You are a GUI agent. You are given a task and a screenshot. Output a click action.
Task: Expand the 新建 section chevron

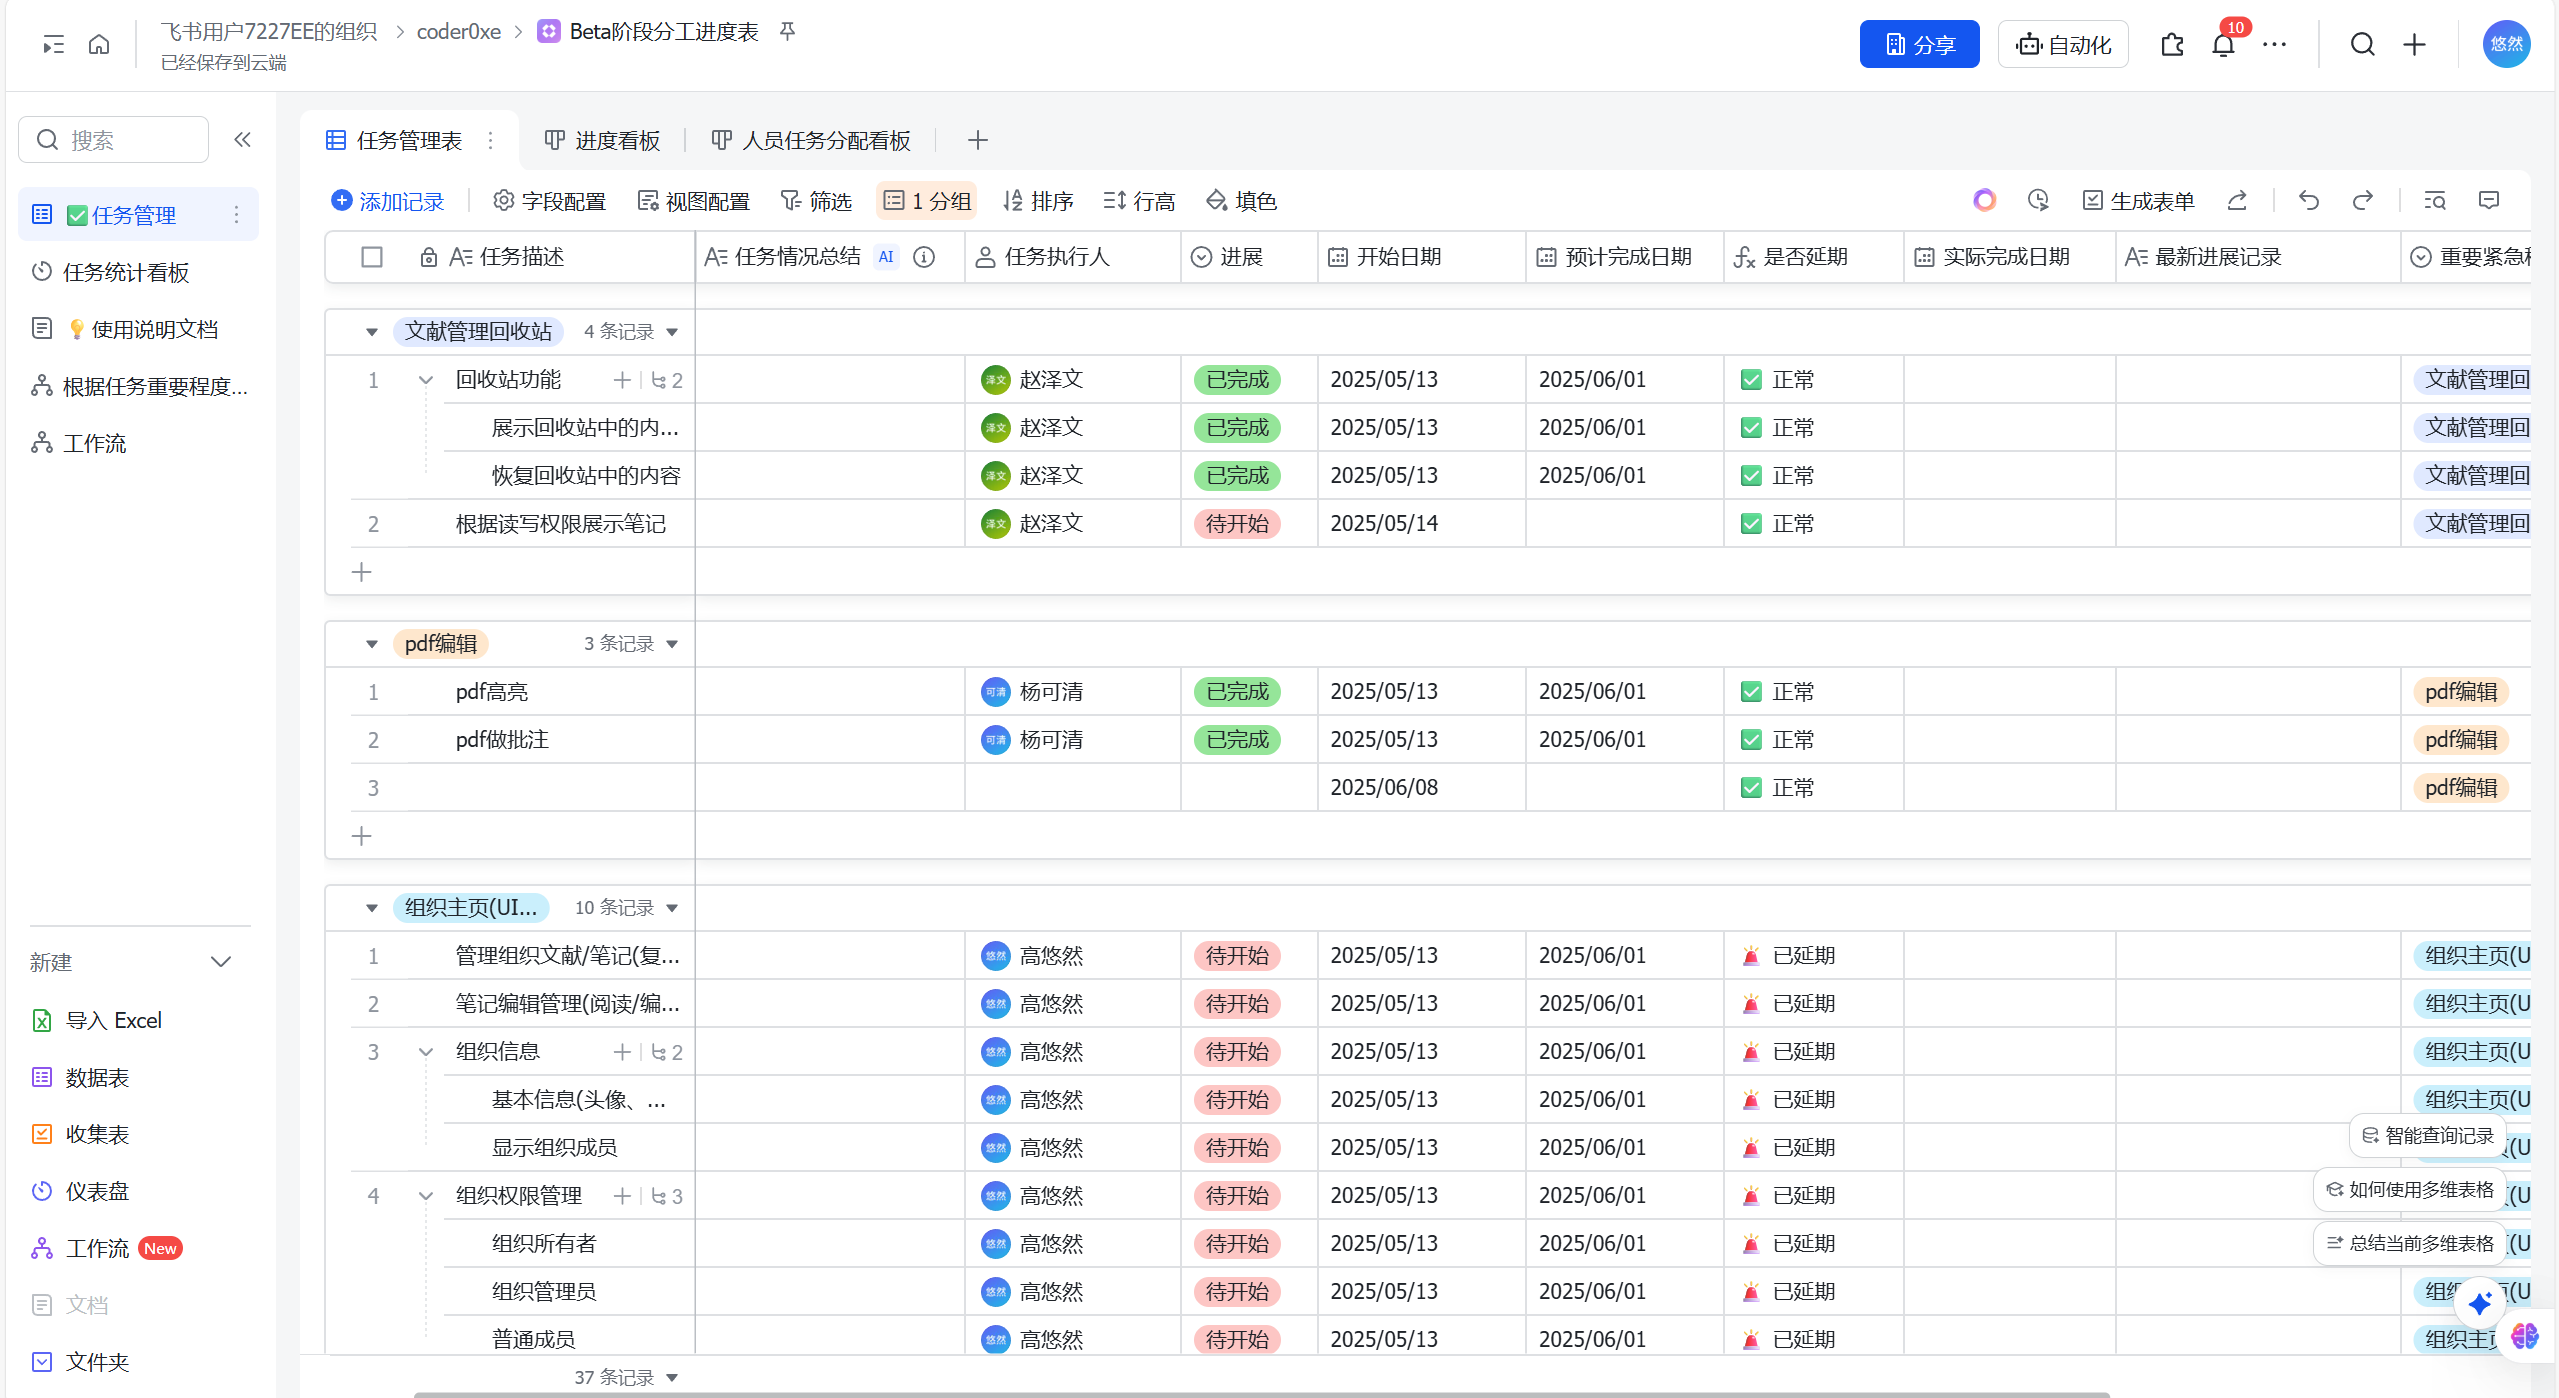pyautogui.click(x=221, y=962)
